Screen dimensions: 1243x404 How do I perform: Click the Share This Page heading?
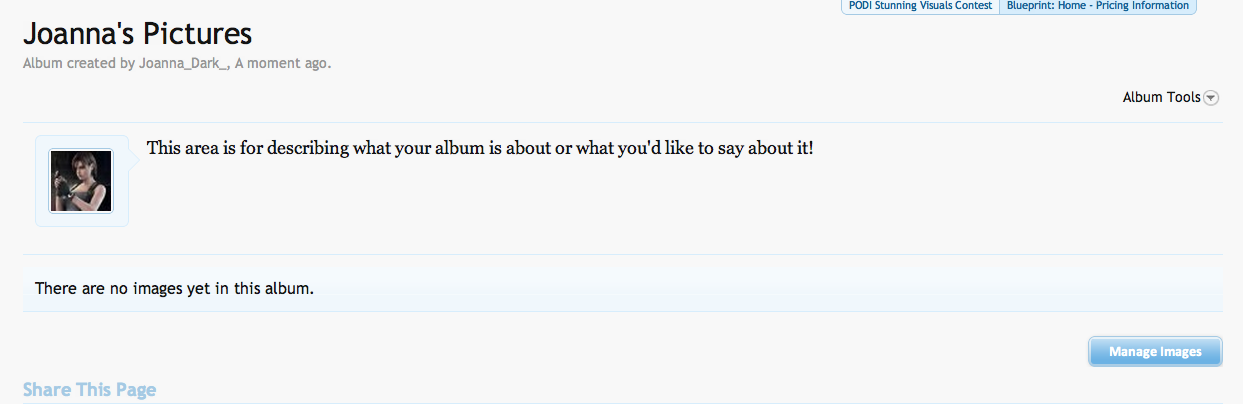pyautogui.click(x=89, y=390)
